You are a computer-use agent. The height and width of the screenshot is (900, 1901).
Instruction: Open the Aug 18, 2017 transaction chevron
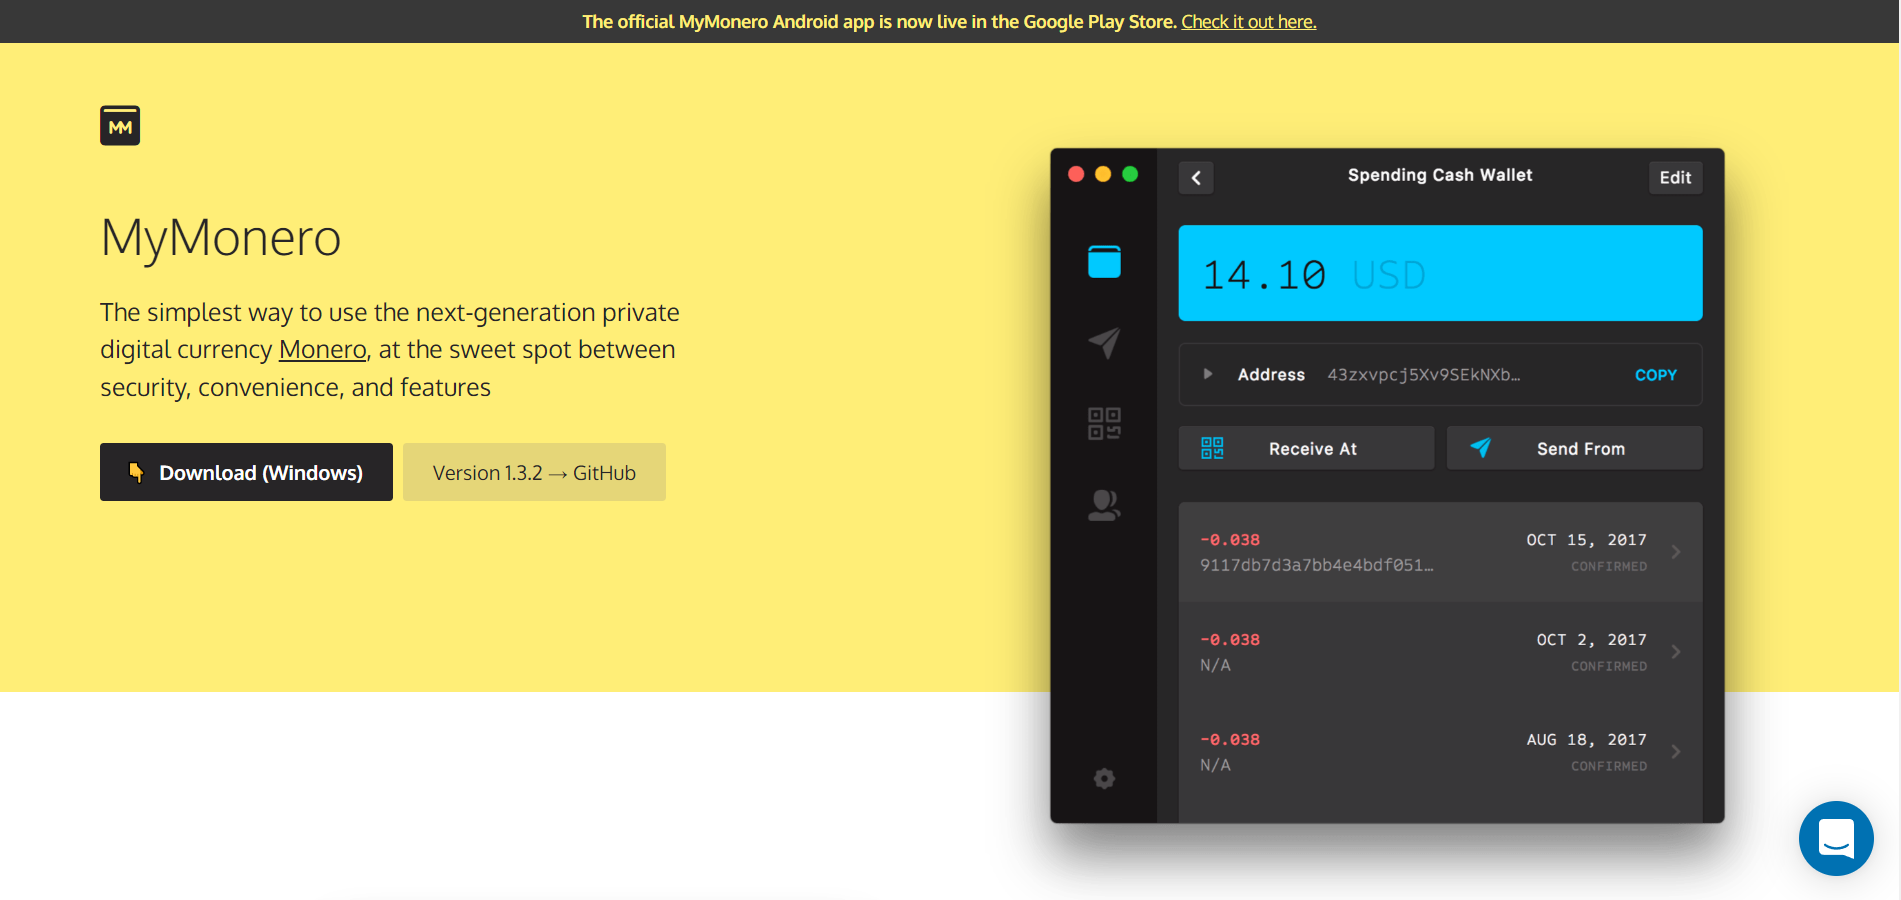(x=1676, y=752)
